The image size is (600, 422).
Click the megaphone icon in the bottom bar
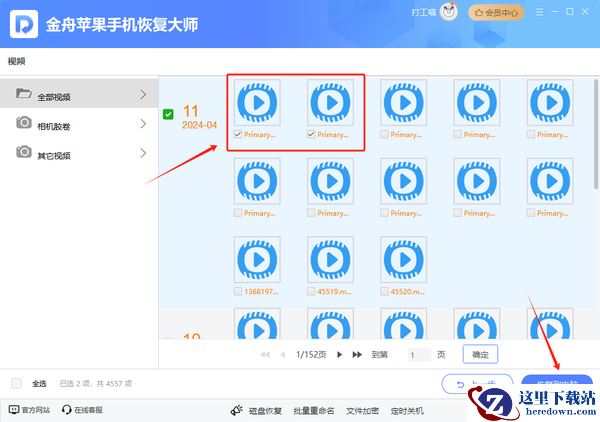coord(236,410)
